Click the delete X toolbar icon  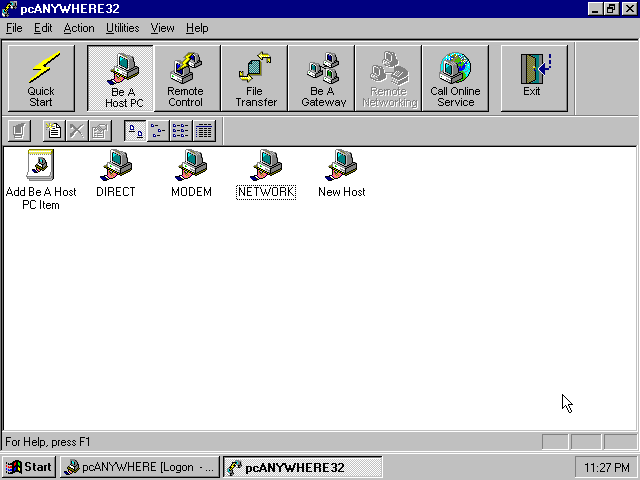[x=77, y=131]
